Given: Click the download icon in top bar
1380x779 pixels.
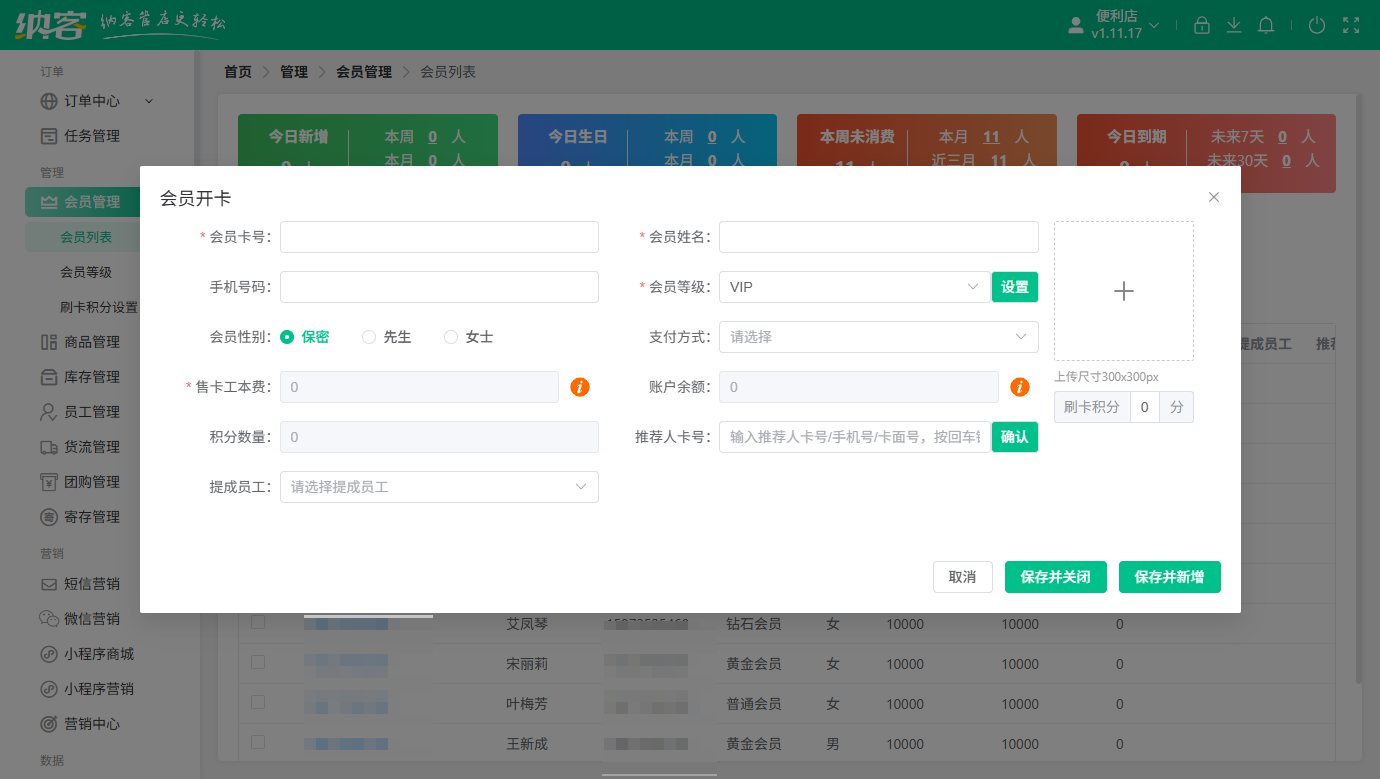Looking at the screenshot, I should tap(1234, 25).
